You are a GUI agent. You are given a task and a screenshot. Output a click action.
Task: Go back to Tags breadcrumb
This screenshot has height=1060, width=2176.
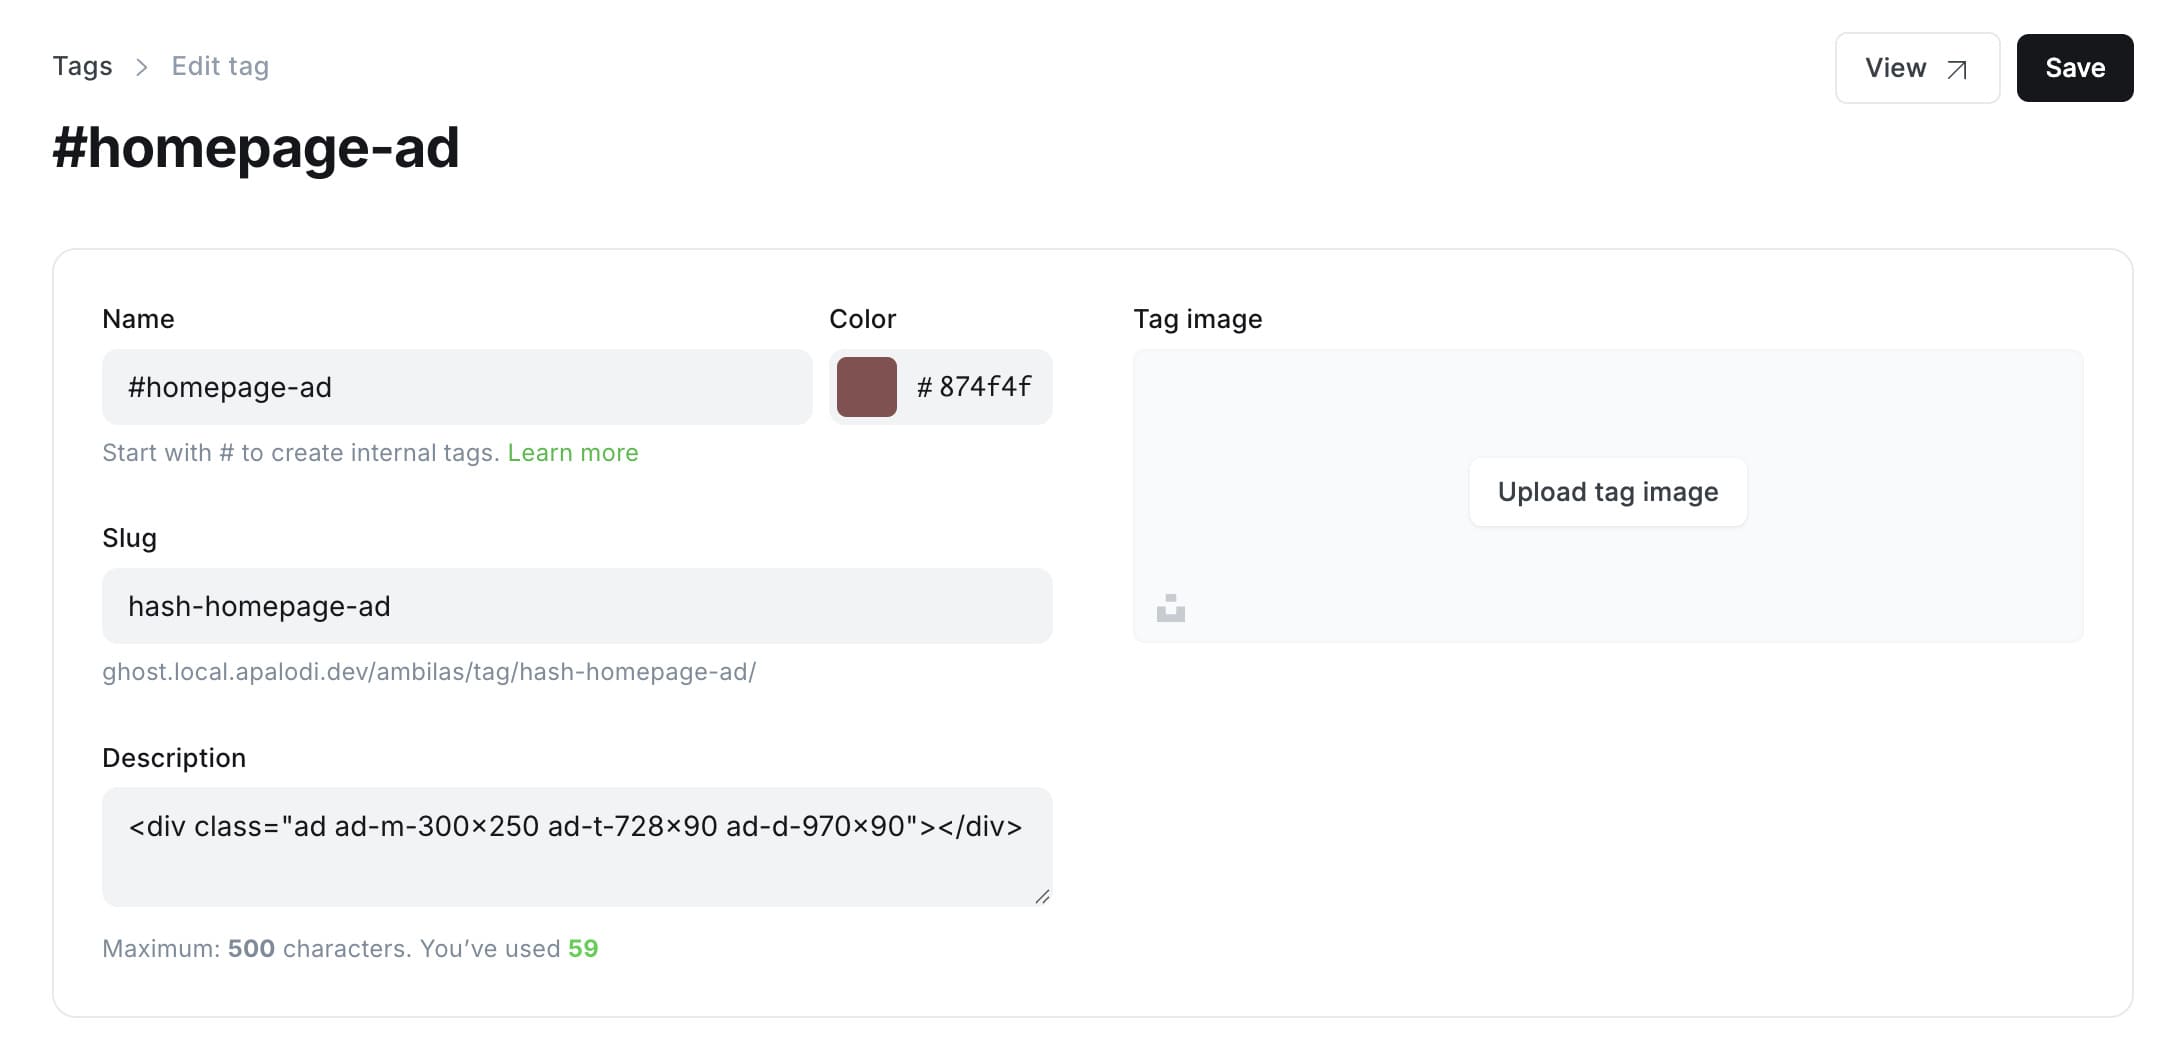pos(82,66)
